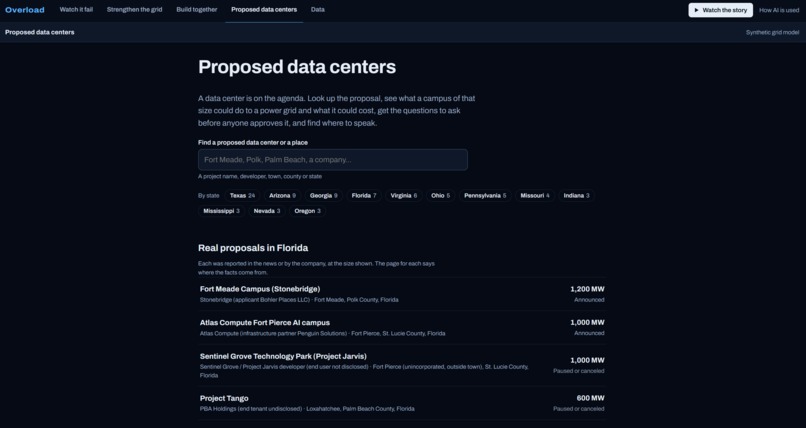Click the Watch the story play button
The width and height of the screenshot is (806, 428).
click(x=720, y=10)
